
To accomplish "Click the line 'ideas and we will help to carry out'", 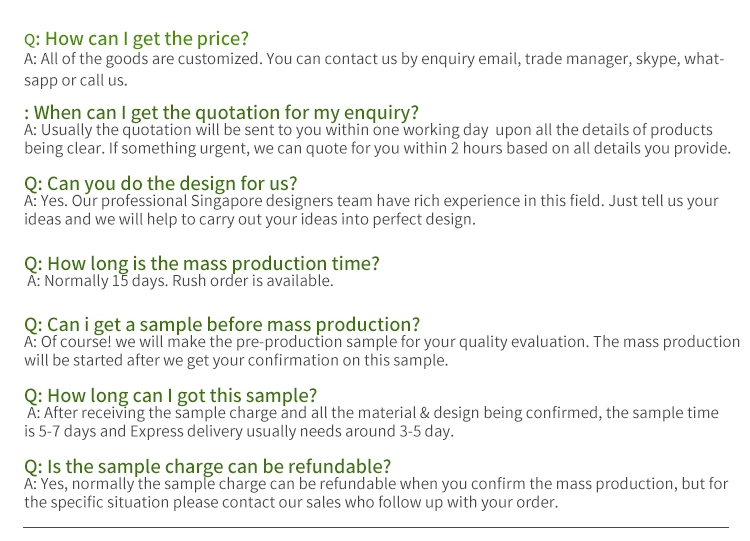I will (x=250, y=220).
